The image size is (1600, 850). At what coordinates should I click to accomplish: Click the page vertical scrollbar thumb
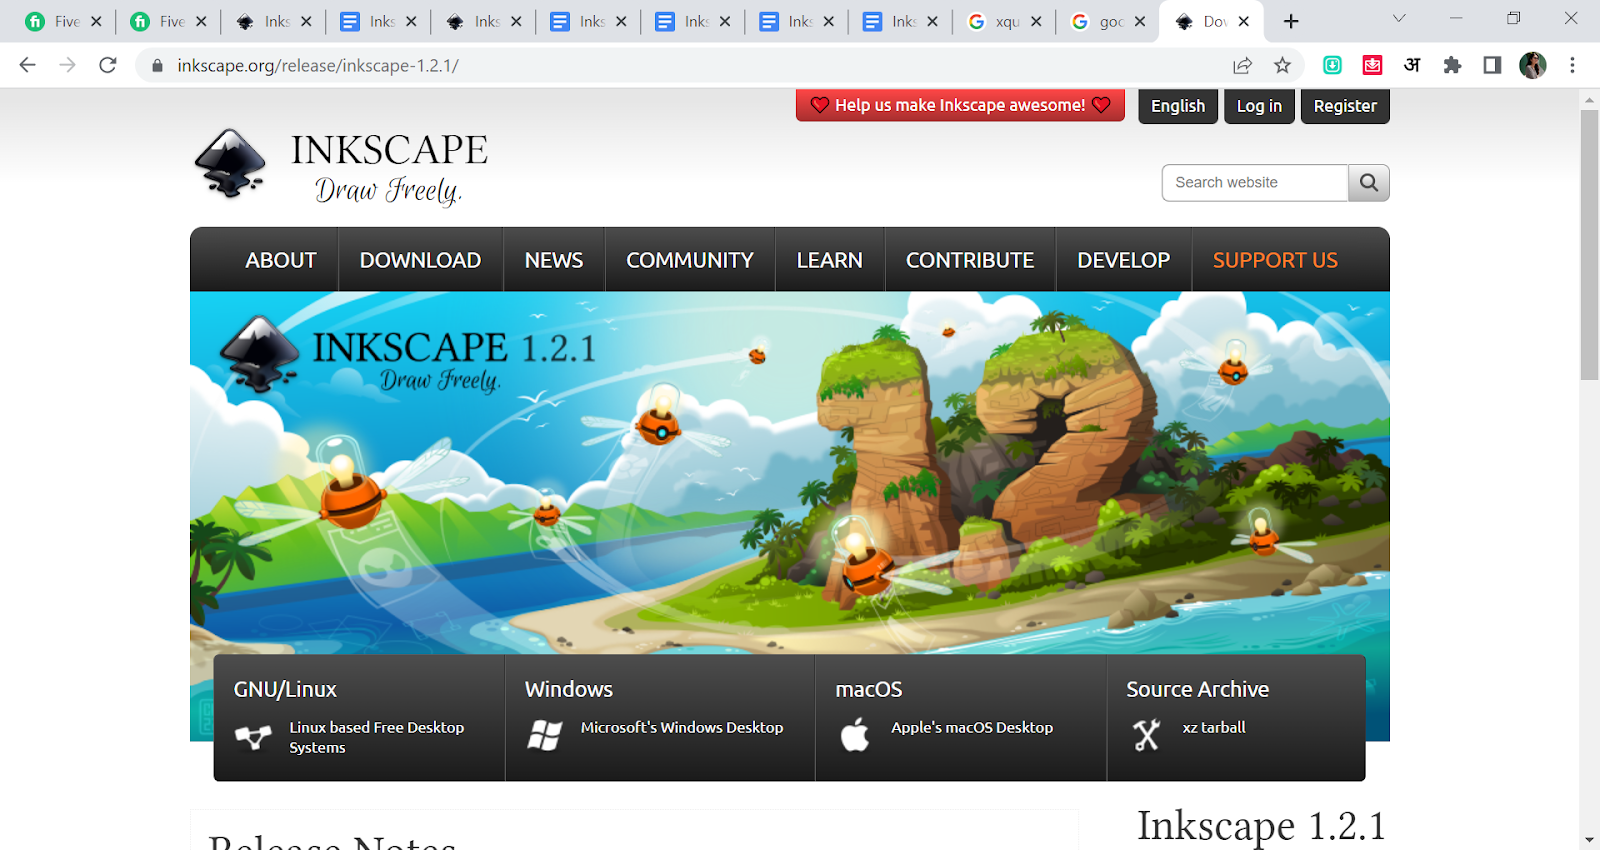point(1589,245)
